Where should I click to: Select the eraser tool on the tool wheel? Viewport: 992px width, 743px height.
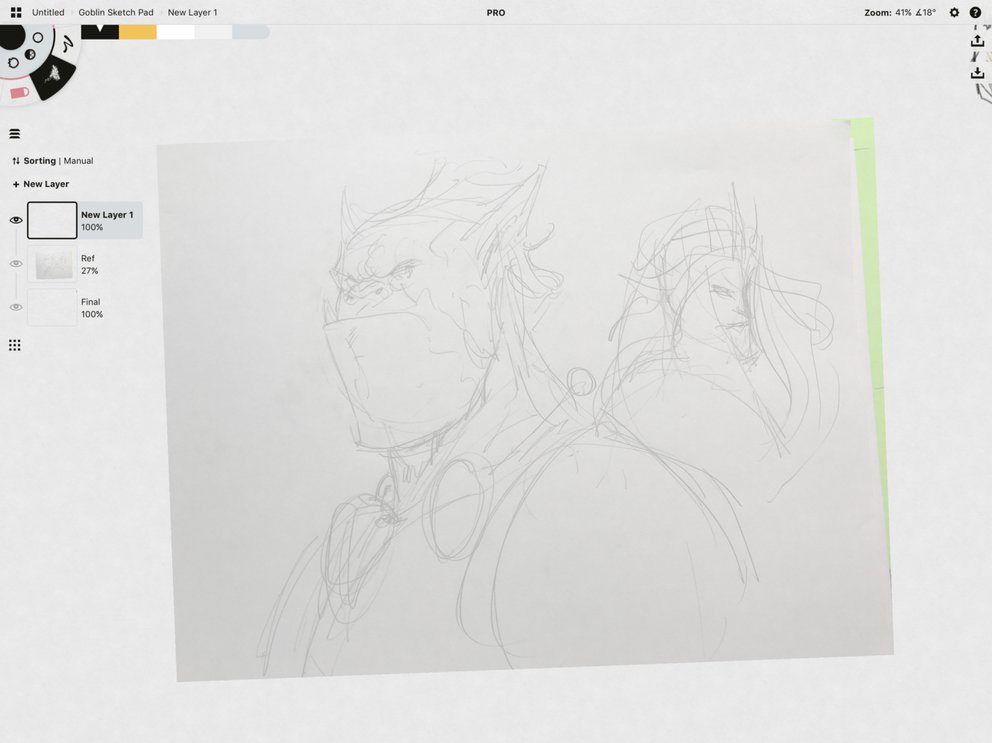tap(18, 92)
